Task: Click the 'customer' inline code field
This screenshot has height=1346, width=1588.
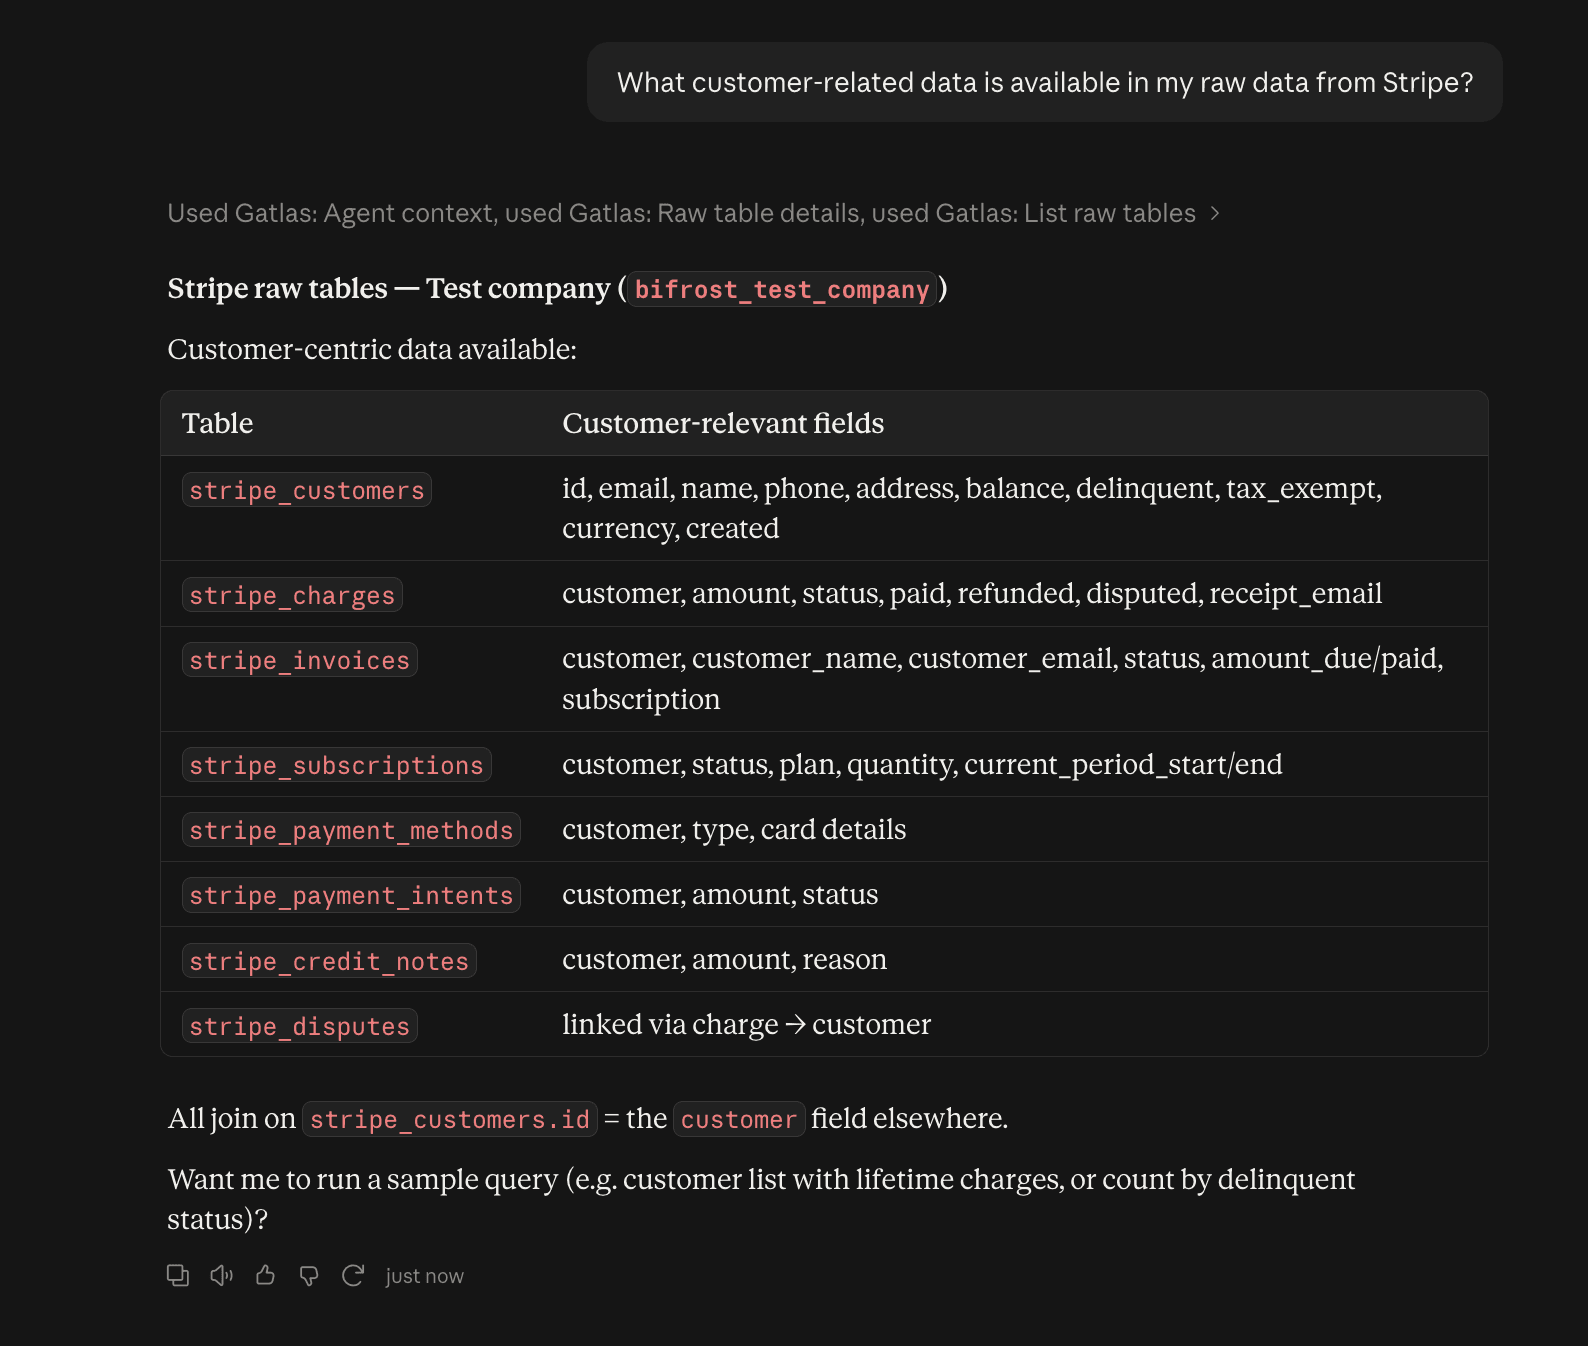Action: pos(739,1119)
